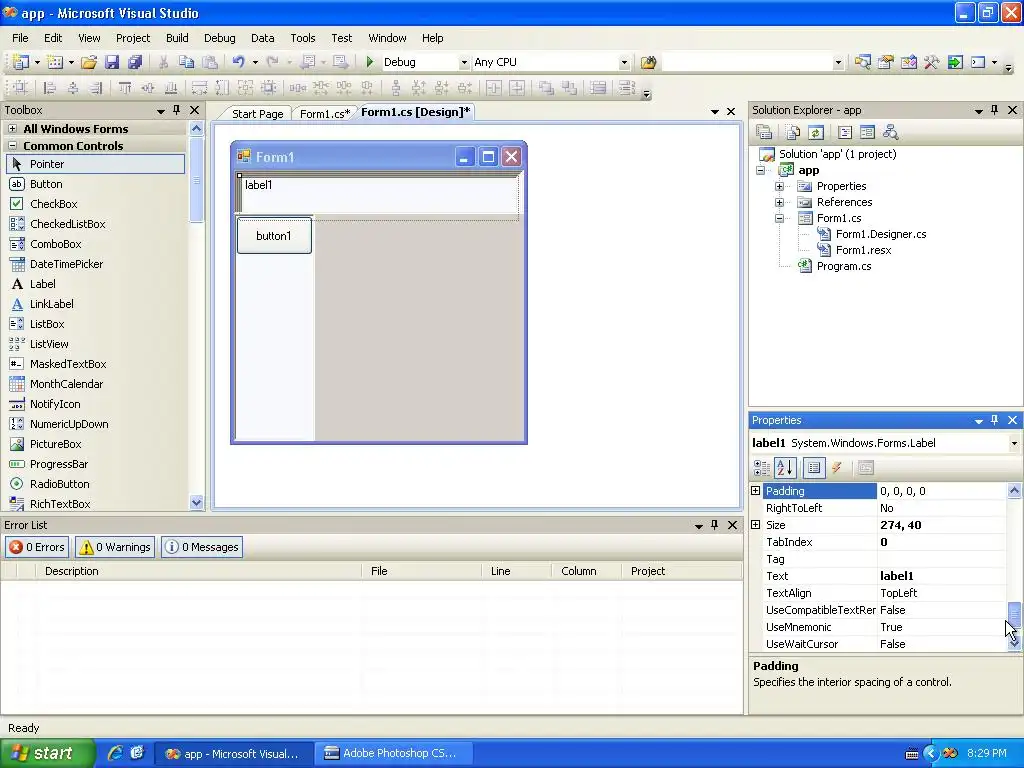Image resolution: width=1024 pixels, height=768 pixels.
Task: Click the Alphabetical sort icon in Properties
Action: click(x=785, y=468)
